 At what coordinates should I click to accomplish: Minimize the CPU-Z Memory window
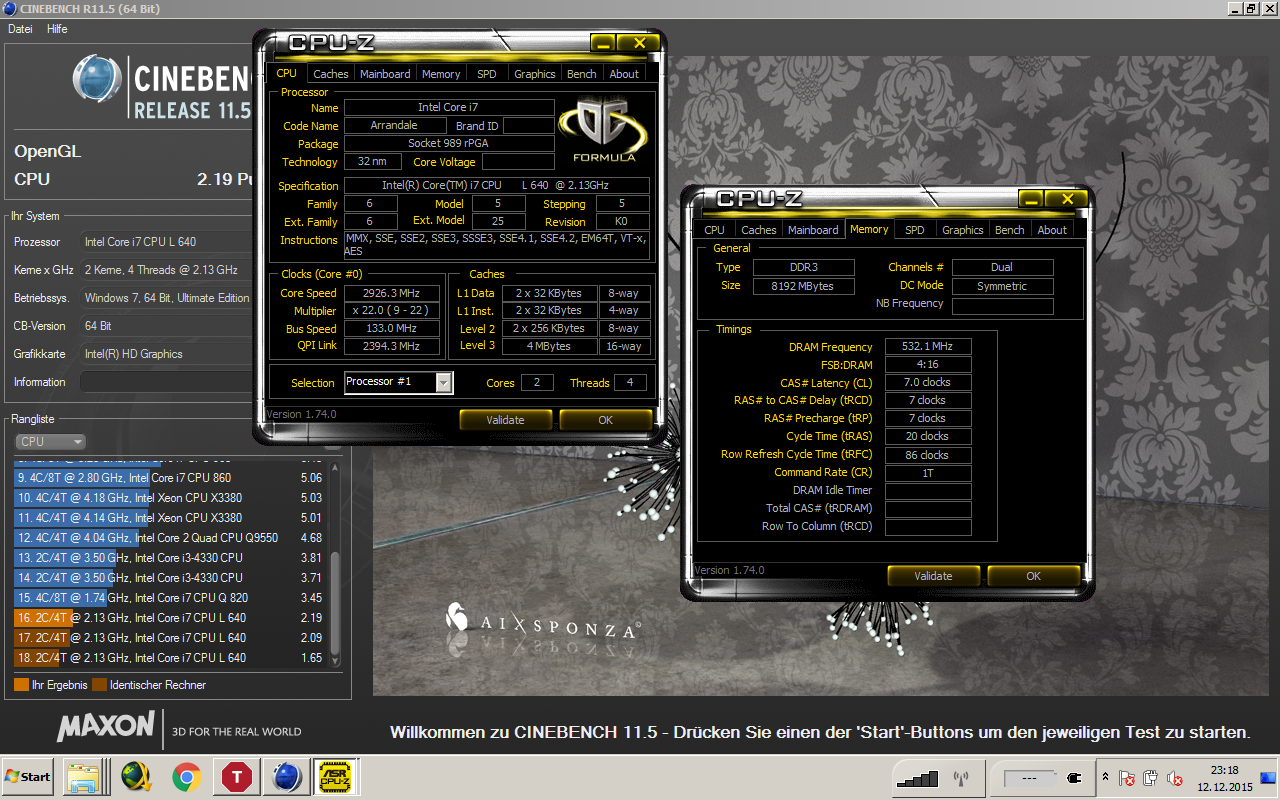pyautogui.click(x=1029, y=199)
